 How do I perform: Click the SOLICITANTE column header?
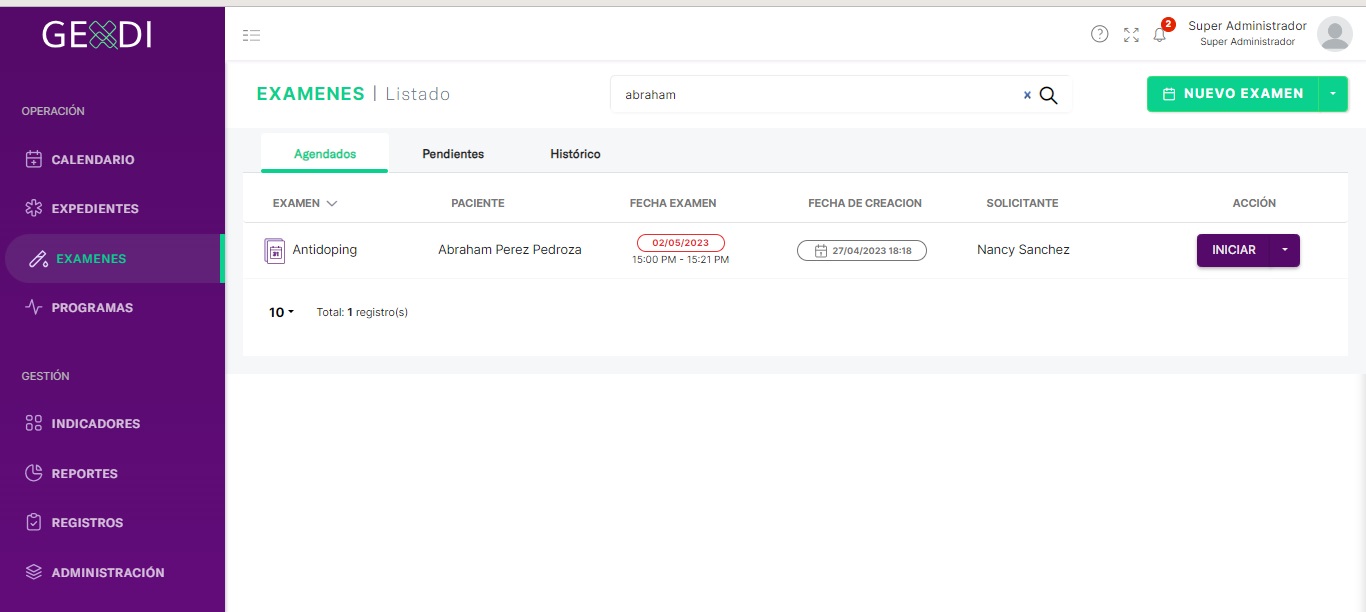(1022, 203)
